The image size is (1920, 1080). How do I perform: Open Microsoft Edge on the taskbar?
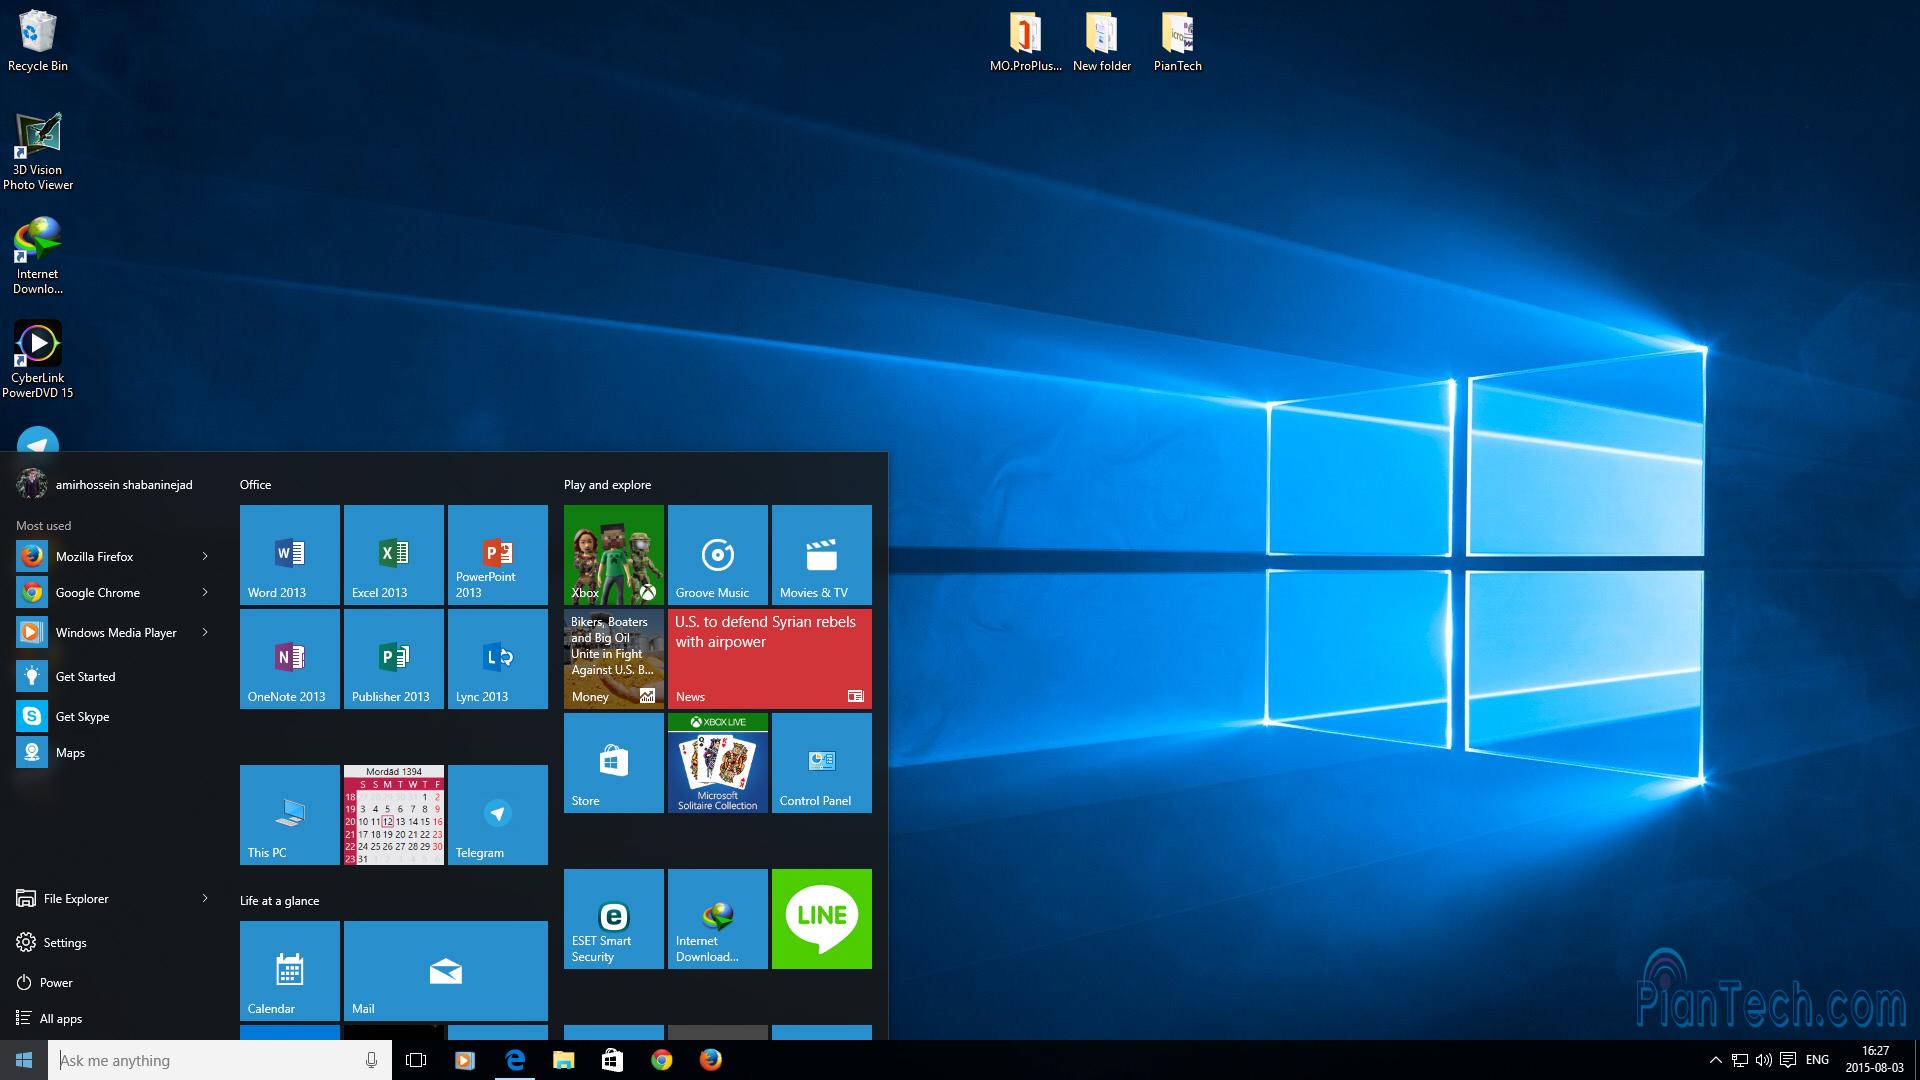click(515, 1060)
